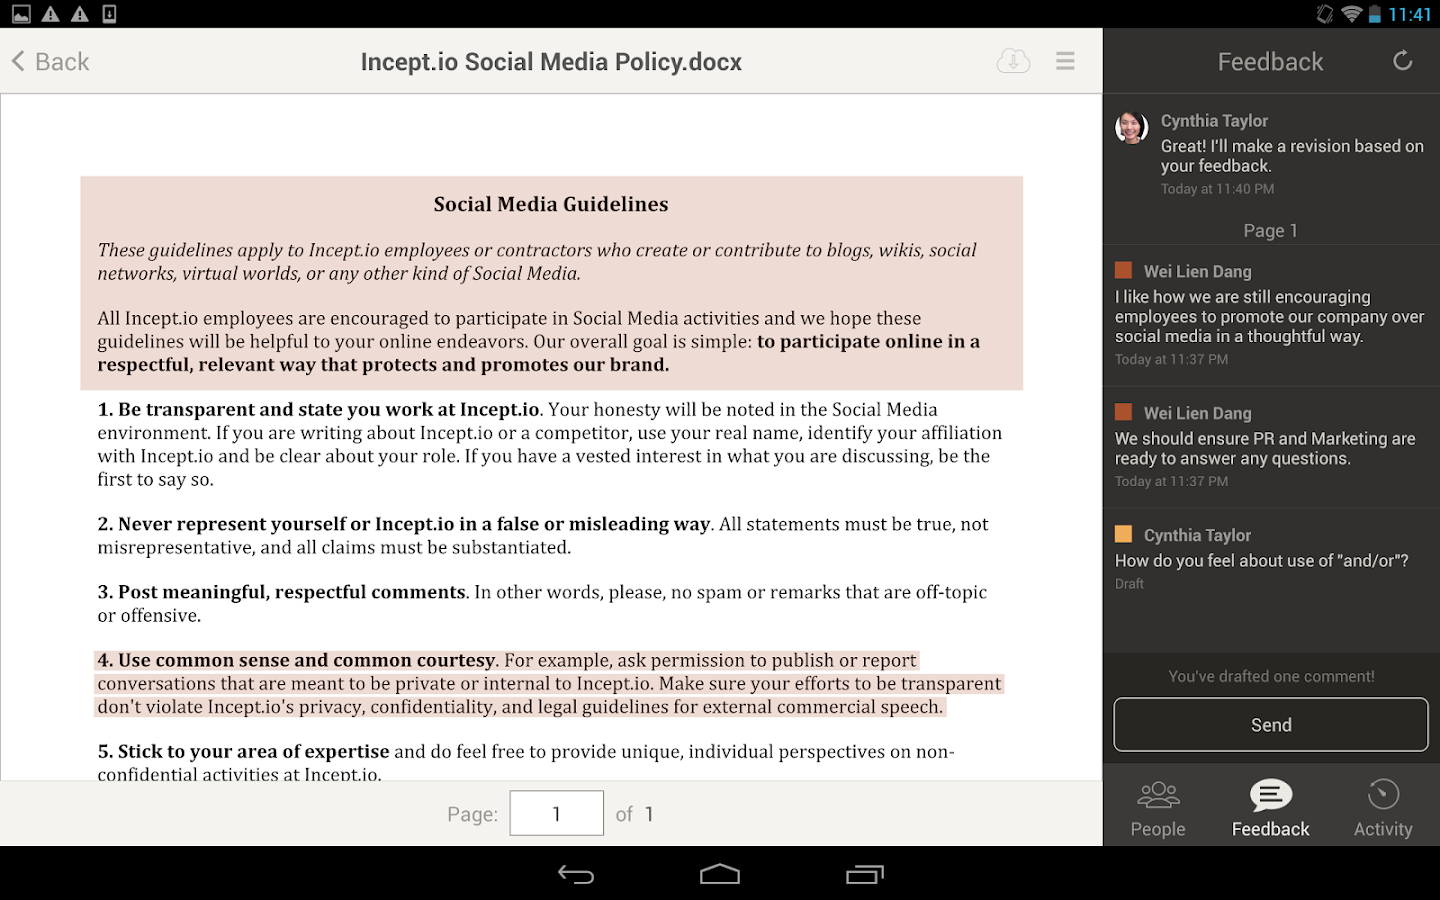Switch to the People tab
Image resolution: width=1440 pixels, height=900 pixels.
tap(1158, 808)
